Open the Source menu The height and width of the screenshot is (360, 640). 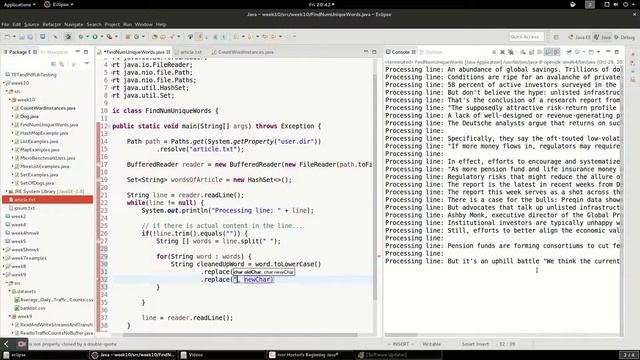[x=31, y=24]
